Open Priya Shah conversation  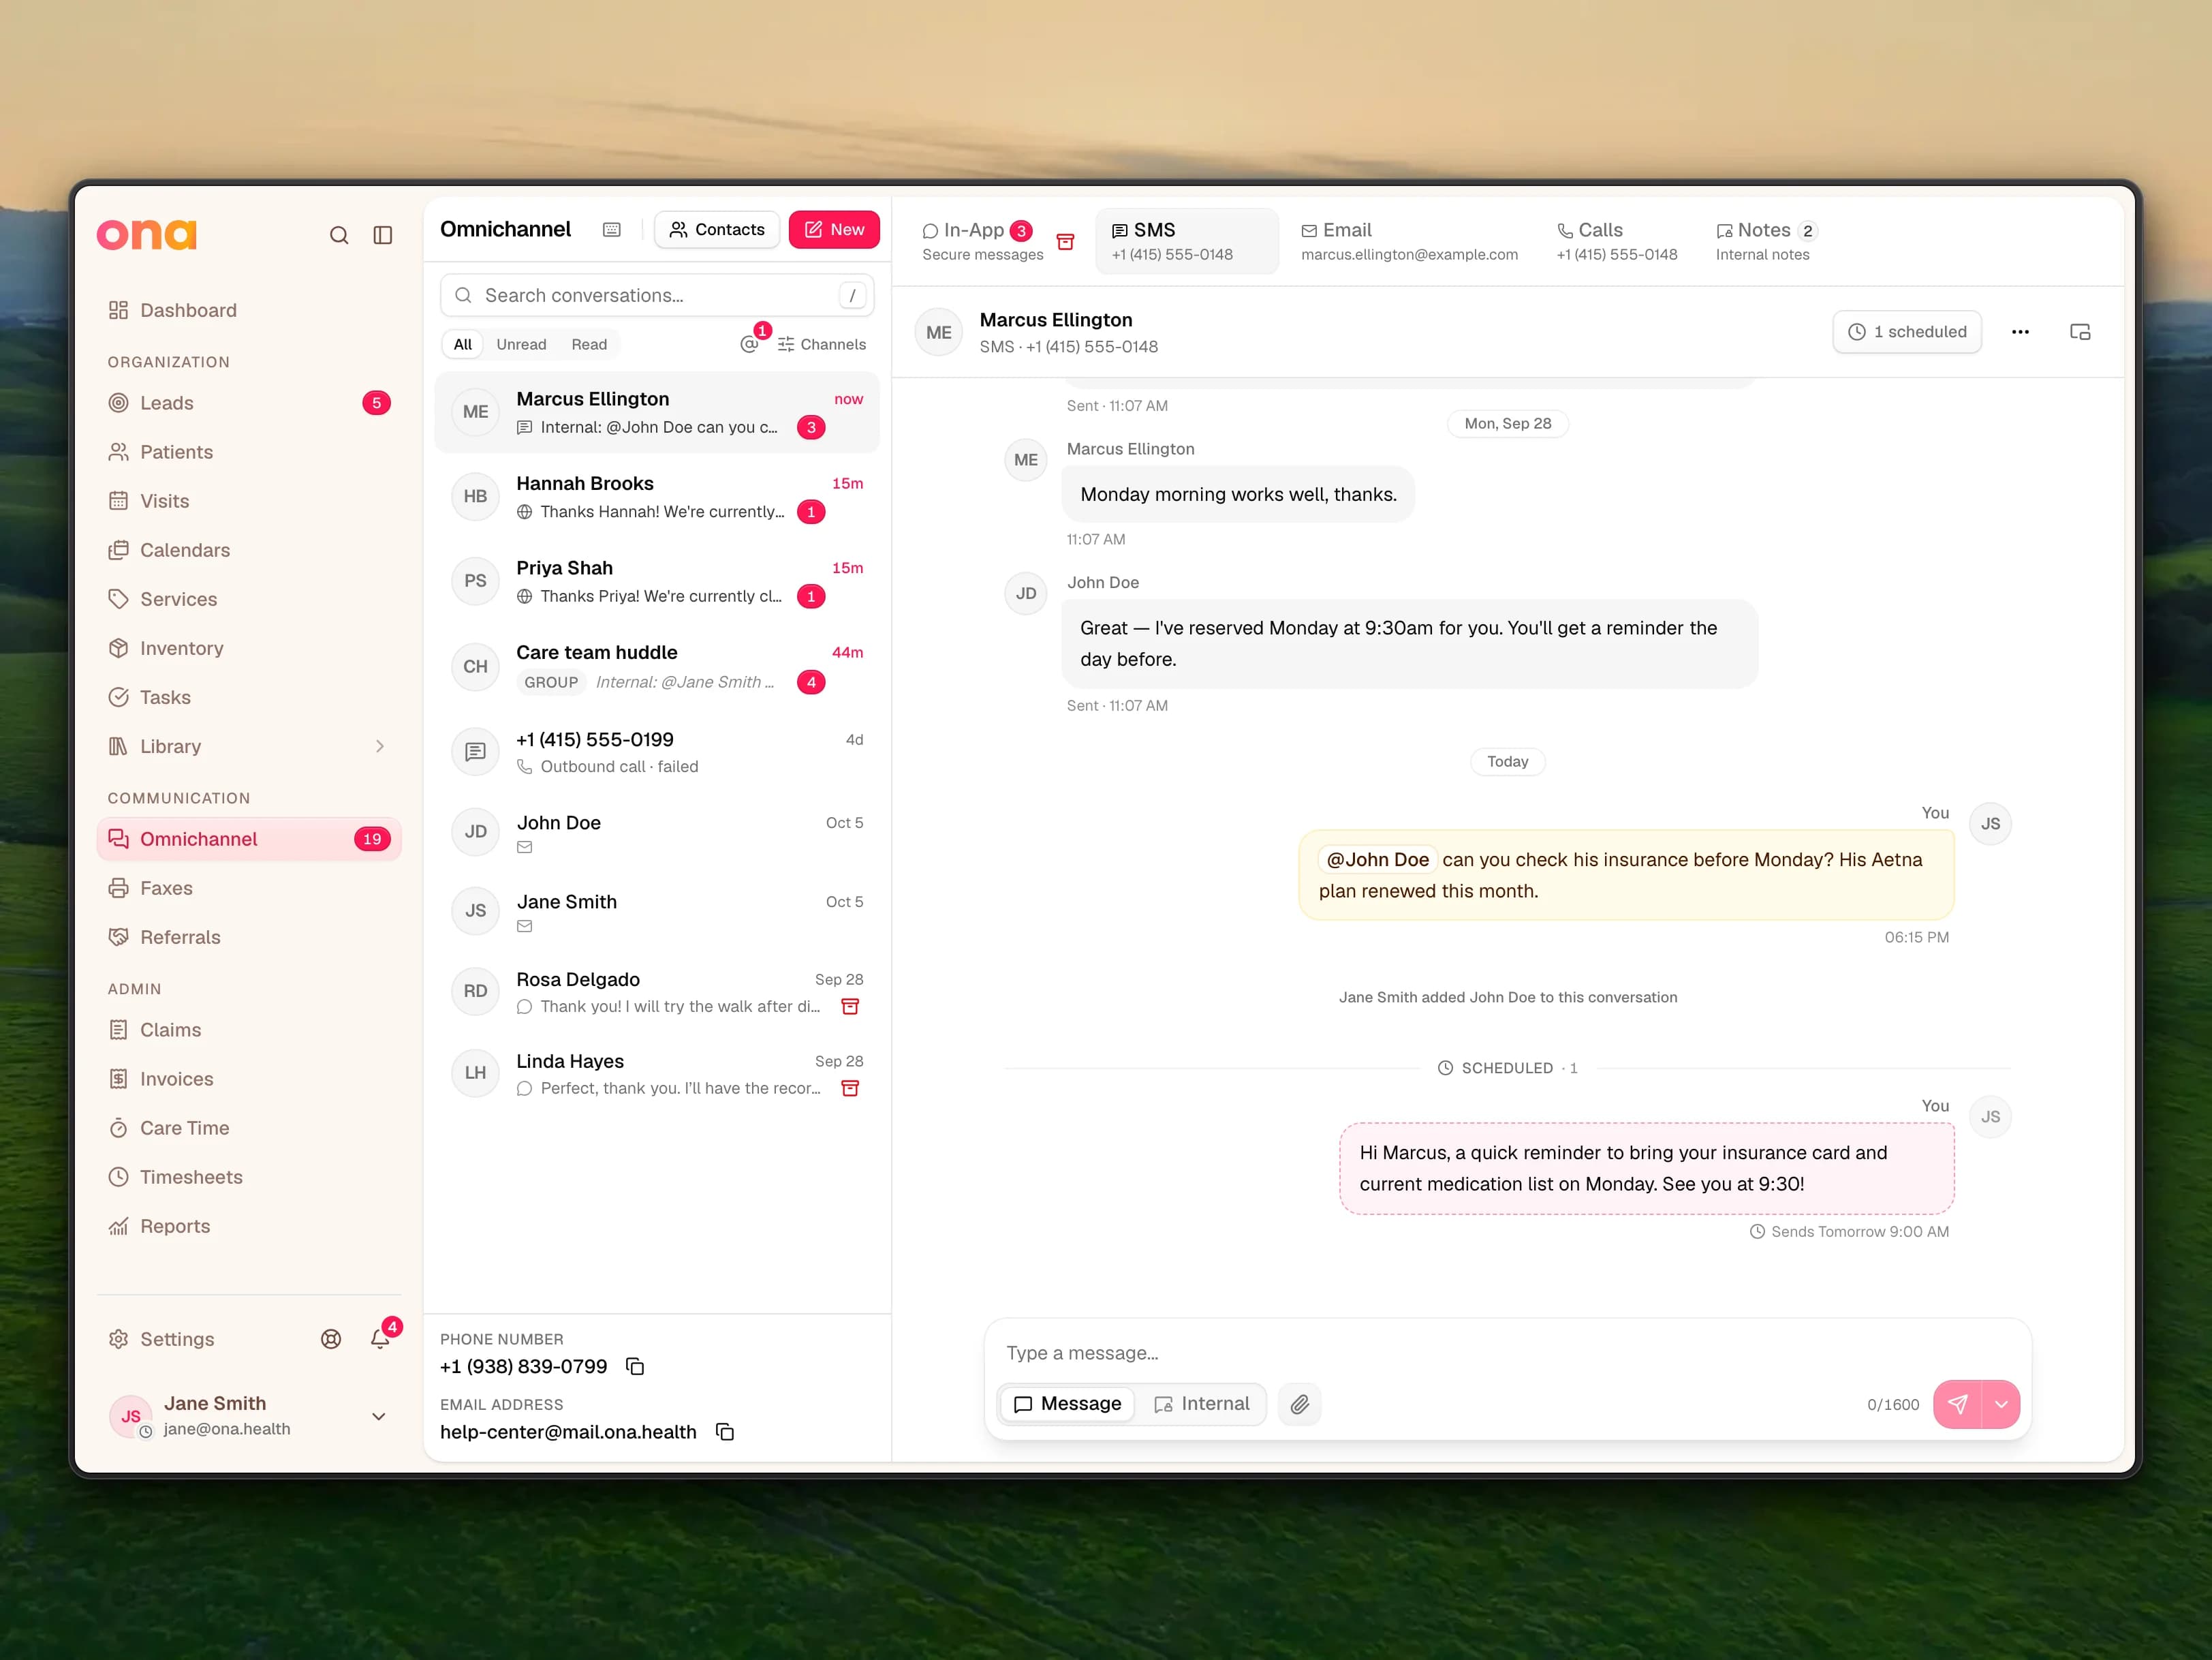pos(657,582)
